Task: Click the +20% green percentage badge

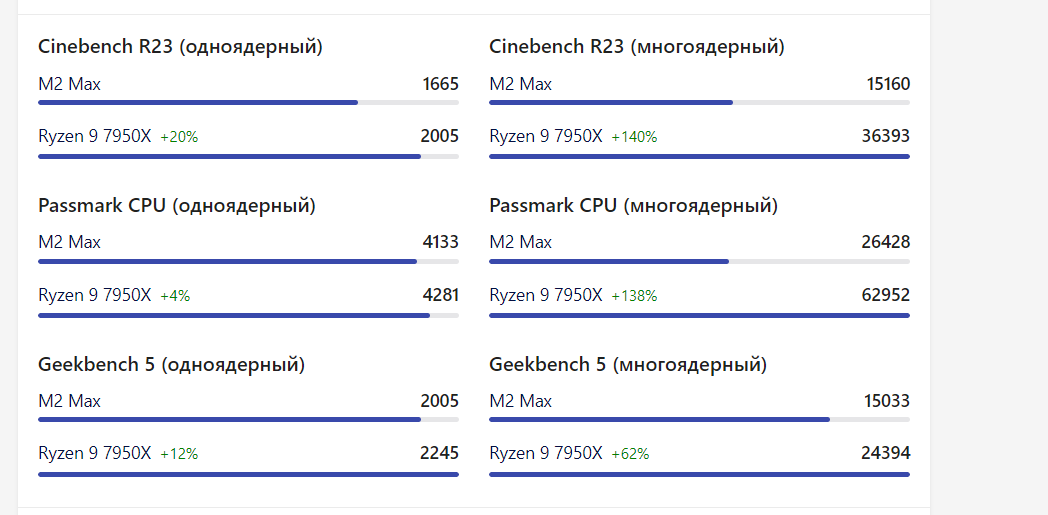Action: [x=179, y=137]
